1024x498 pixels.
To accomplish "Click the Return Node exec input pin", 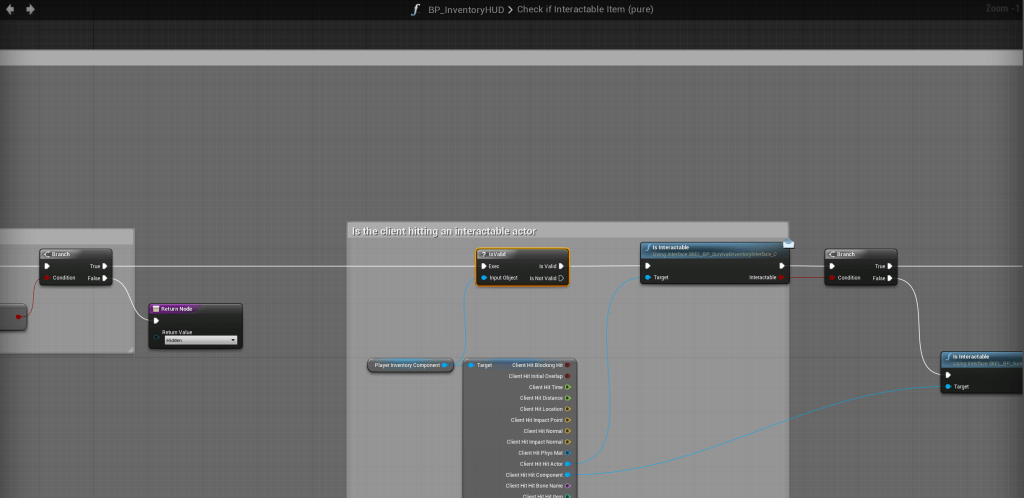I will tap(156, 320).
